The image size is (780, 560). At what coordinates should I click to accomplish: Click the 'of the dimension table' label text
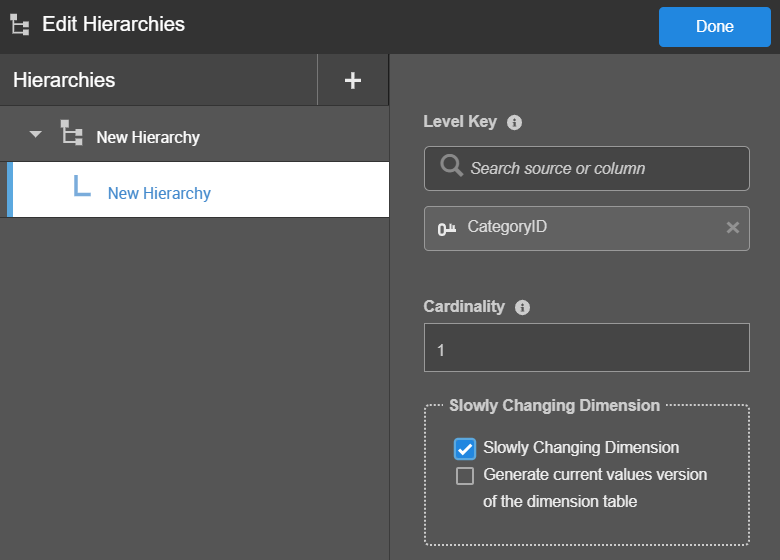pos(559,501)
